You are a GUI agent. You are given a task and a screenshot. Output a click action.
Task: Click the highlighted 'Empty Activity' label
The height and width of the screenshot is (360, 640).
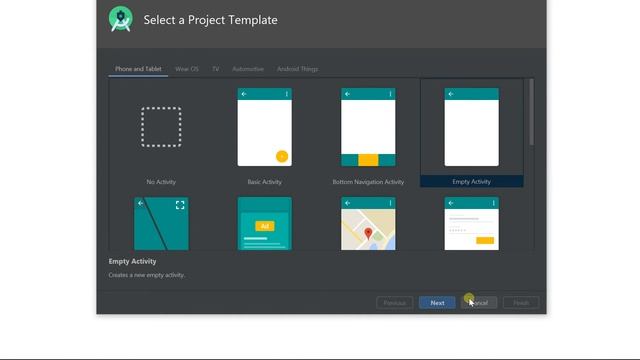471,182
